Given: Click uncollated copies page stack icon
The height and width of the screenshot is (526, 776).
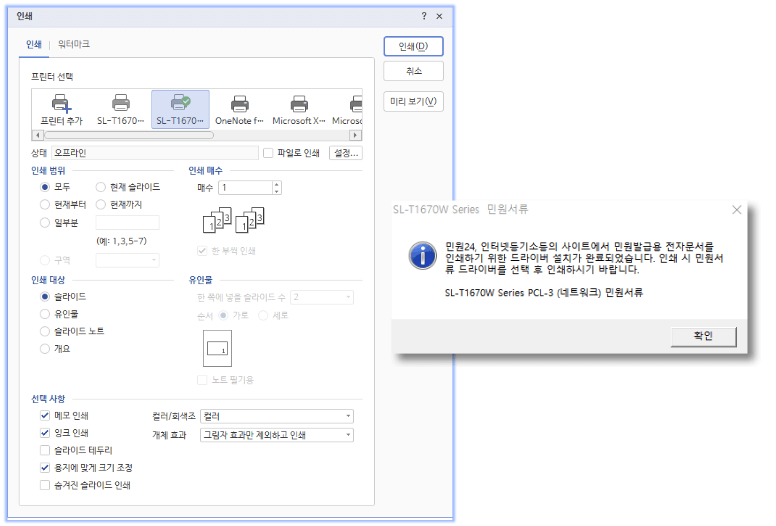Looking at the screenshot, I should [249, 220].
